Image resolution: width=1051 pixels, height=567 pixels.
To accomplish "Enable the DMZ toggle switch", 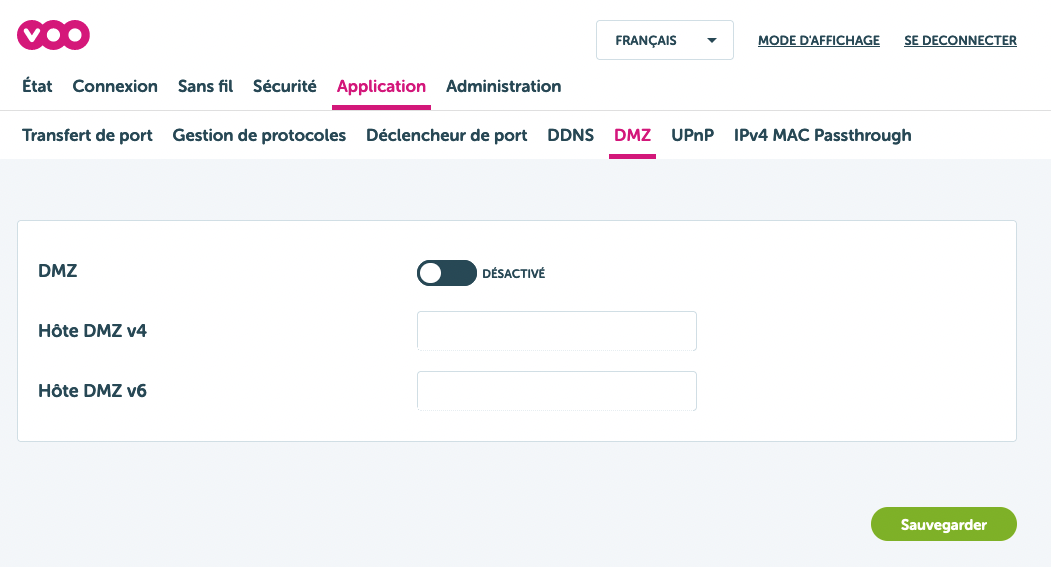I will [x=446, y=273].
